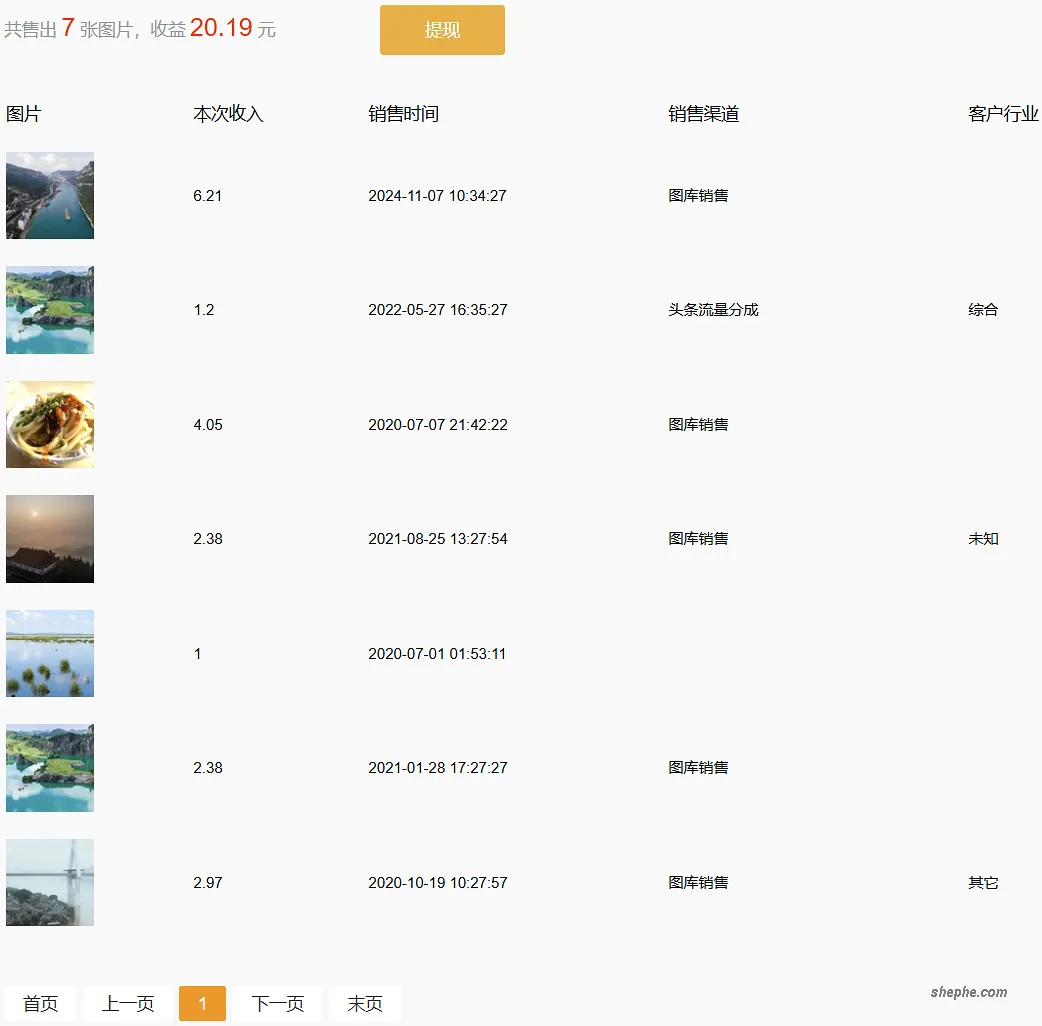The image size is (1042, 1026).
Task: Click the 图片 column header
Action: point(22,114)
